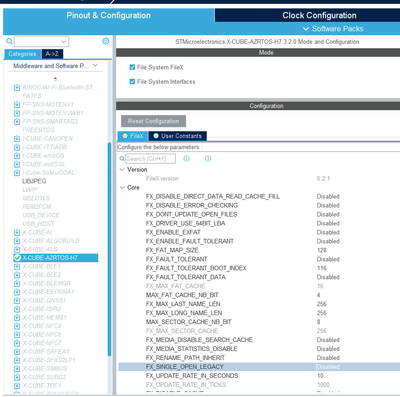Image resolution: width=400 pixels, height=397 pixels.
Task: Select the Categories view tab
Action: pos(22,54)
